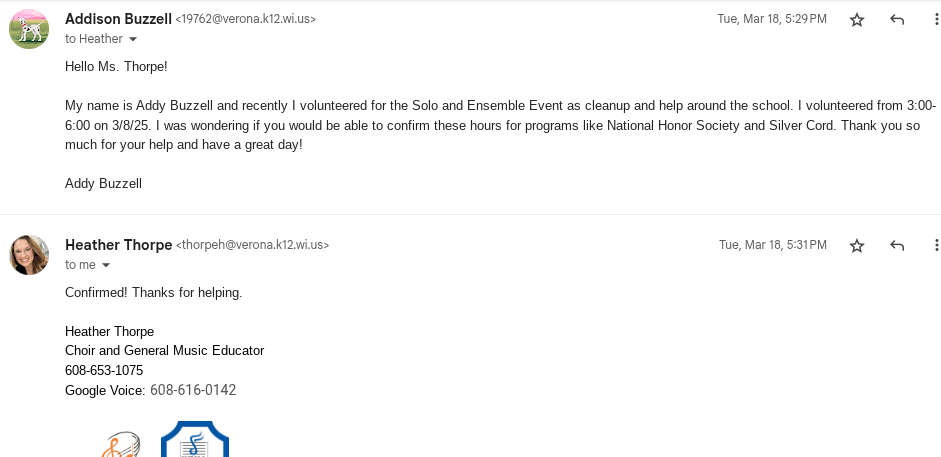The image size is (941, 457).
Task: Click the orange music note signature logo
Action: click(120, 445)
